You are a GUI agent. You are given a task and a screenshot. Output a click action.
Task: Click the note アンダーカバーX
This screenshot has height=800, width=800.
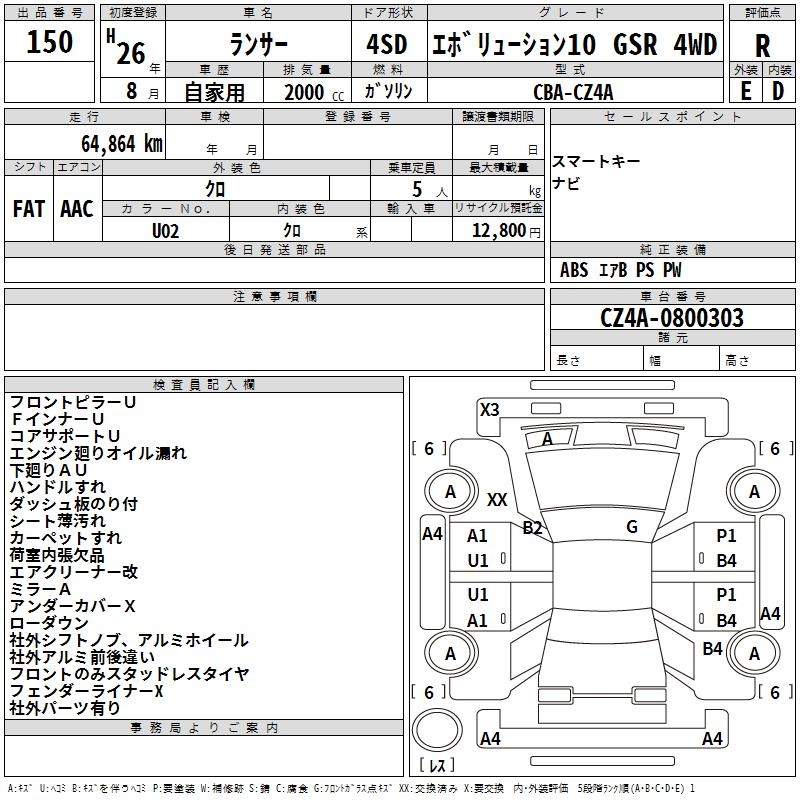[x=72, y=606]
